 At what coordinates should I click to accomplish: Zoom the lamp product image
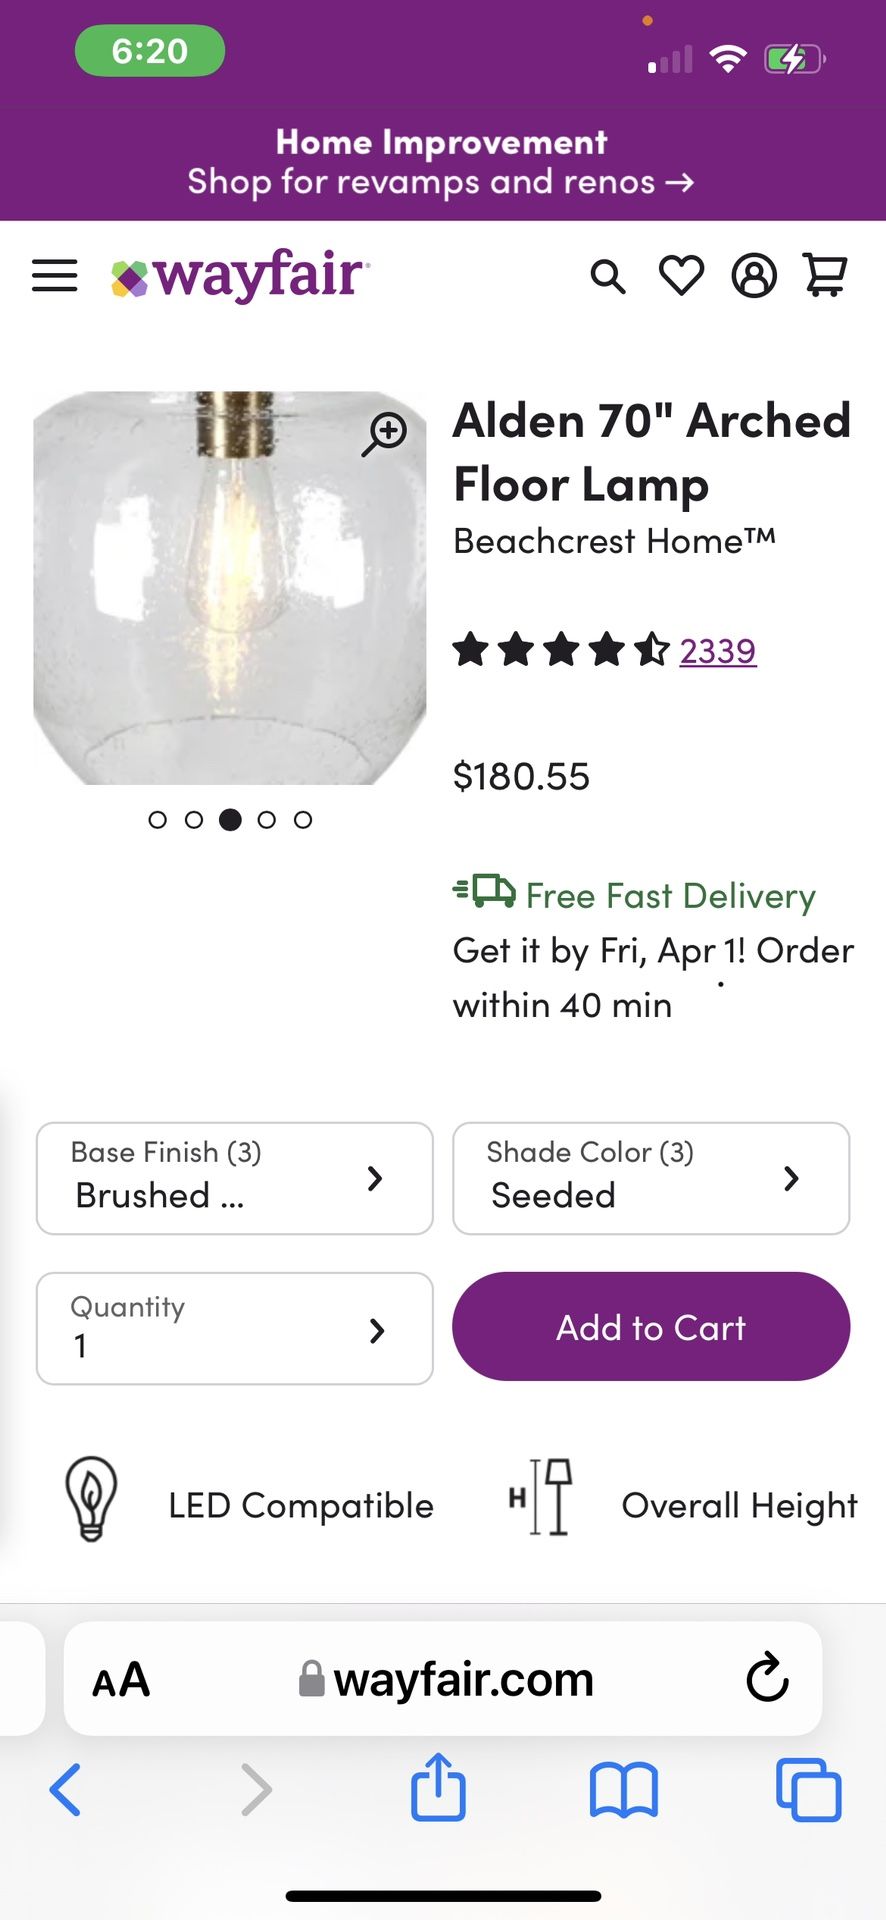point(385,434)
